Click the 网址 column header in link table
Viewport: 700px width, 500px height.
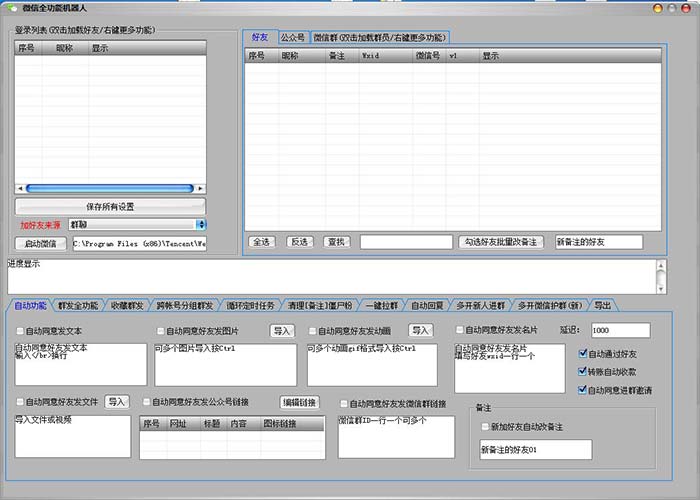(183, 424)
